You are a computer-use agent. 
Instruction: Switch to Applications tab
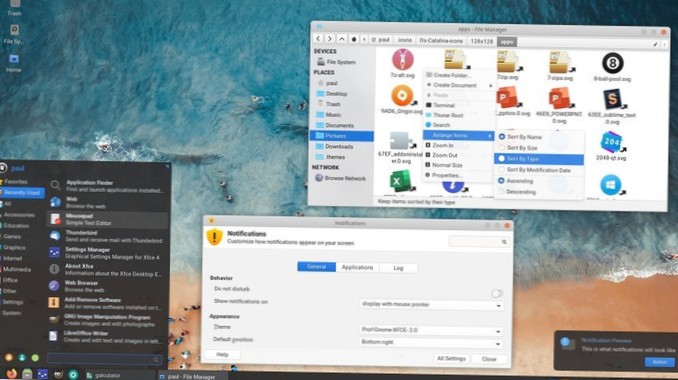(x=357, y=267)
